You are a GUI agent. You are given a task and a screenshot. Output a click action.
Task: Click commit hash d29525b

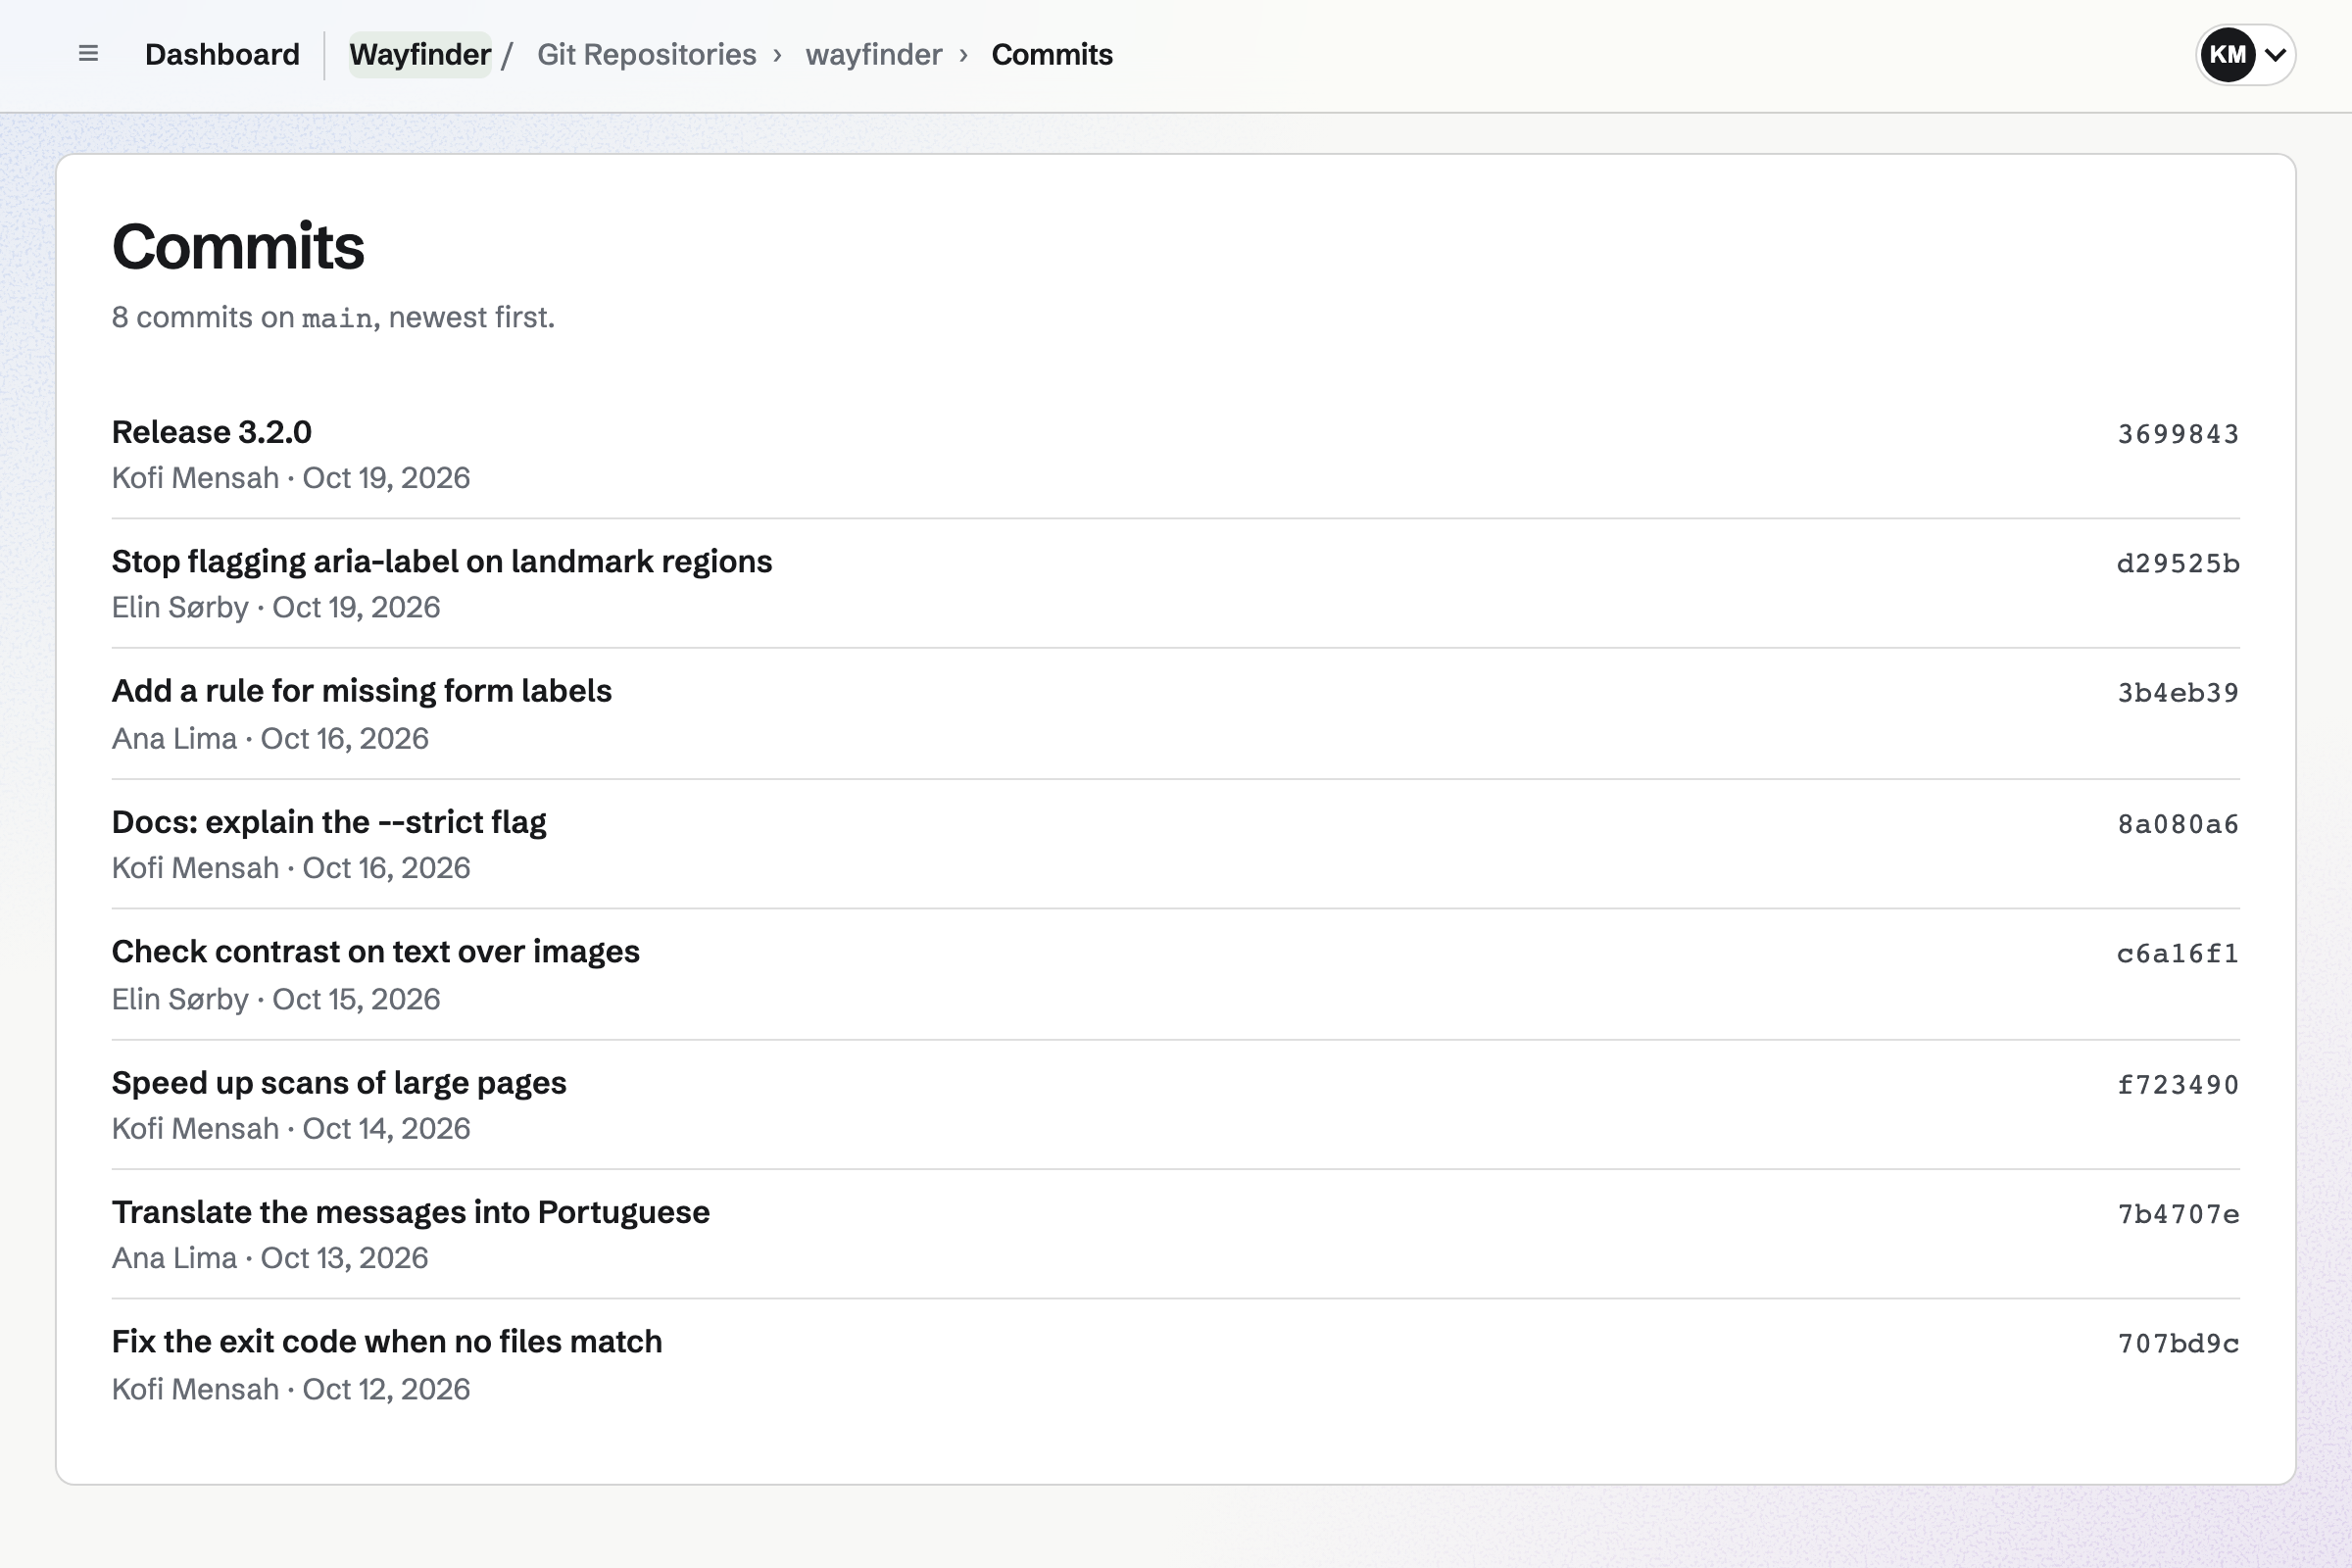(x=2178, y=564)
